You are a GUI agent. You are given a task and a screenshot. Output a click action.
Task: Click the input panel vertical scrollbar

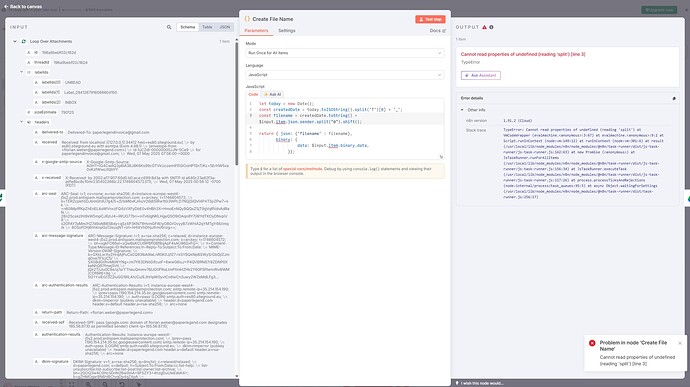(237, 103)
